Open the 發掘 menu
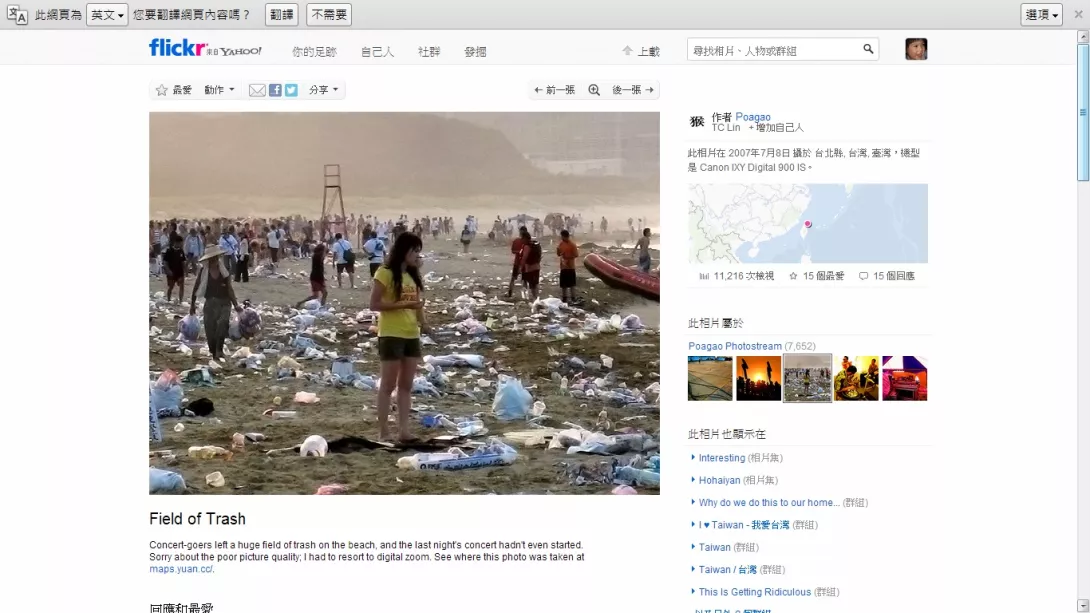The height and width of the screenshot is (613, 1090). pos(475,51)
